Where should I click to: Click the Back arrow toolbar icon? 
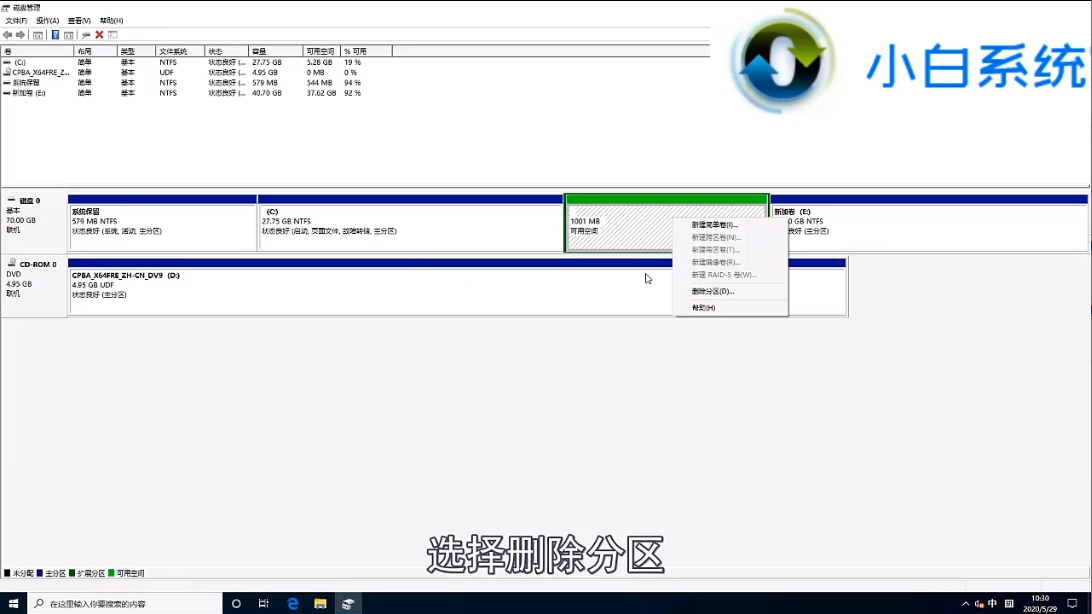[7, 35]
